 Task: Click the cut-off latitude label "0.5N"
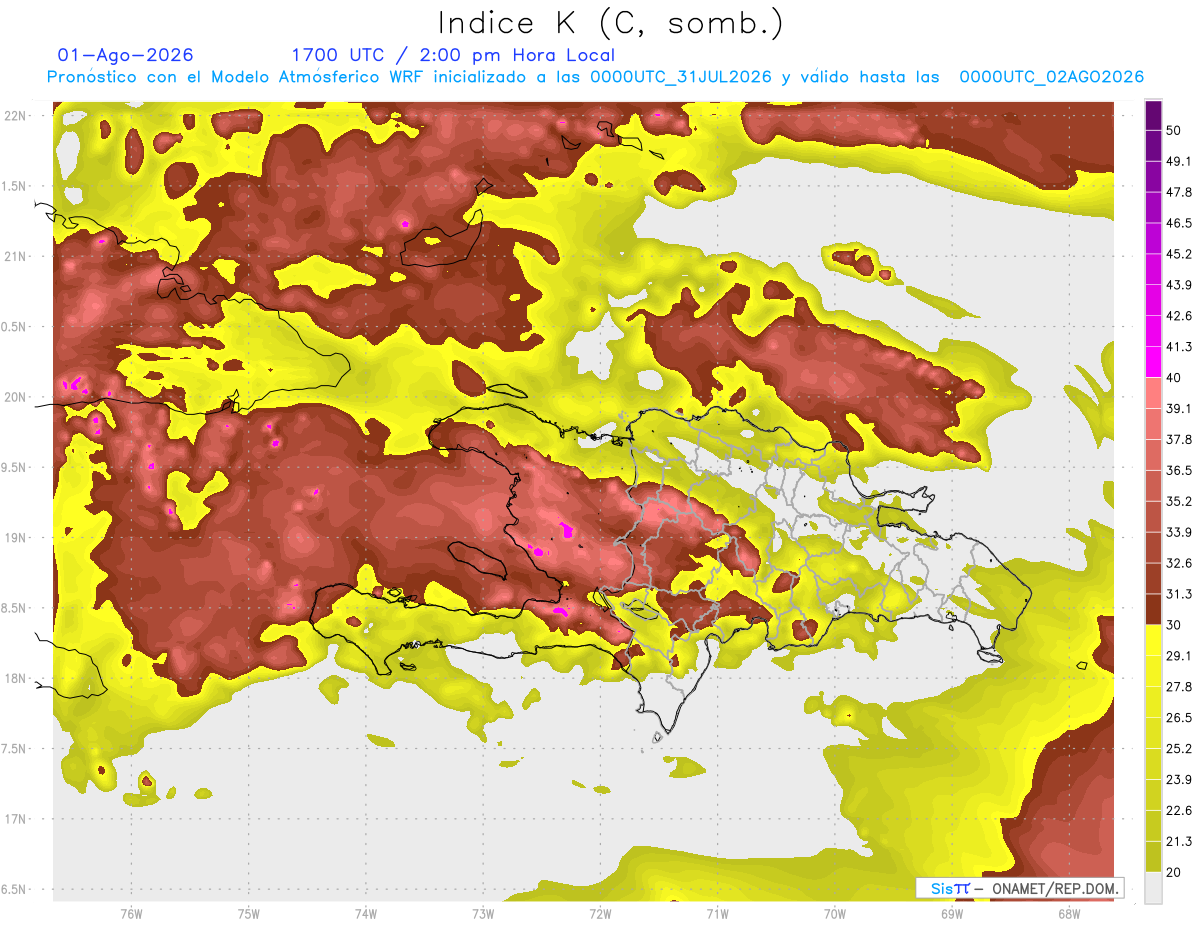(15, 327)
